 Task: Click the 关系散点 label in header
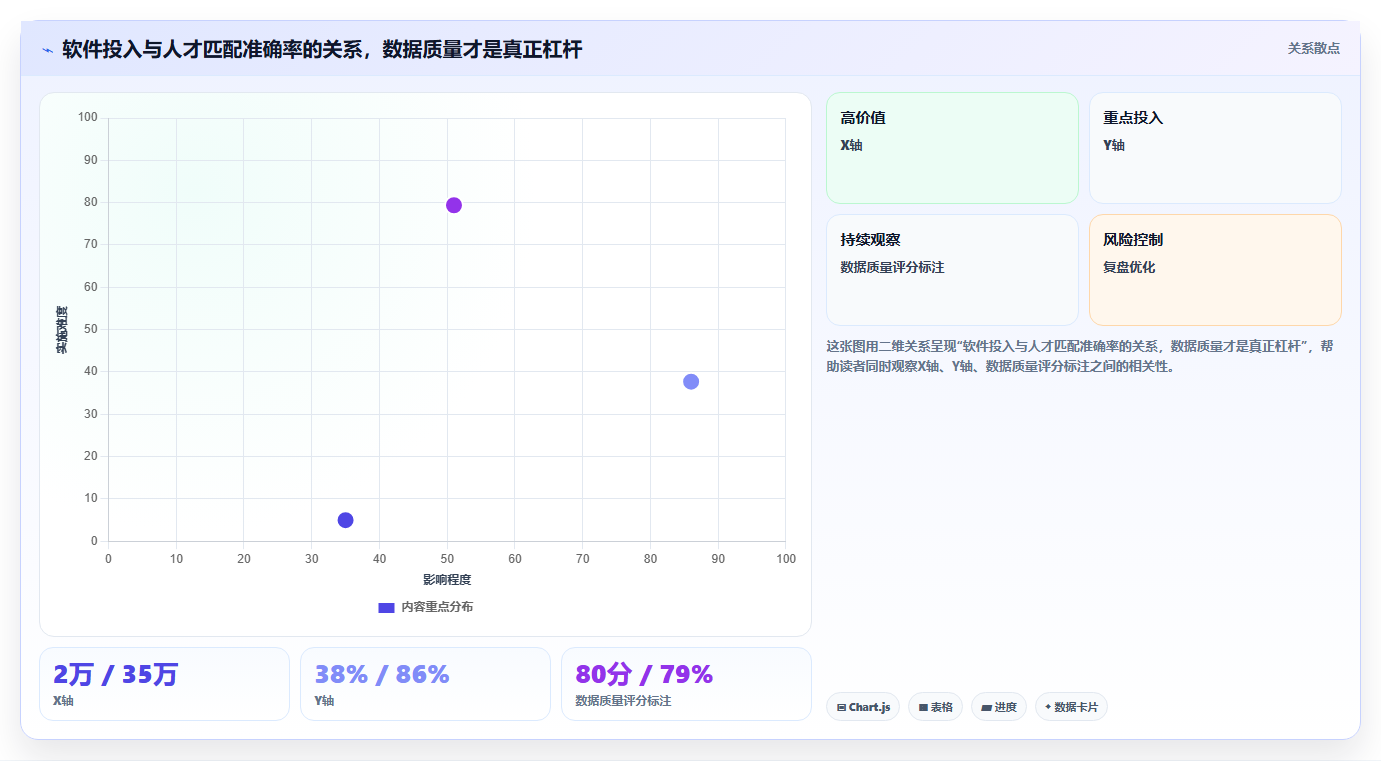pyautogui.click(x=1313, y=48)
